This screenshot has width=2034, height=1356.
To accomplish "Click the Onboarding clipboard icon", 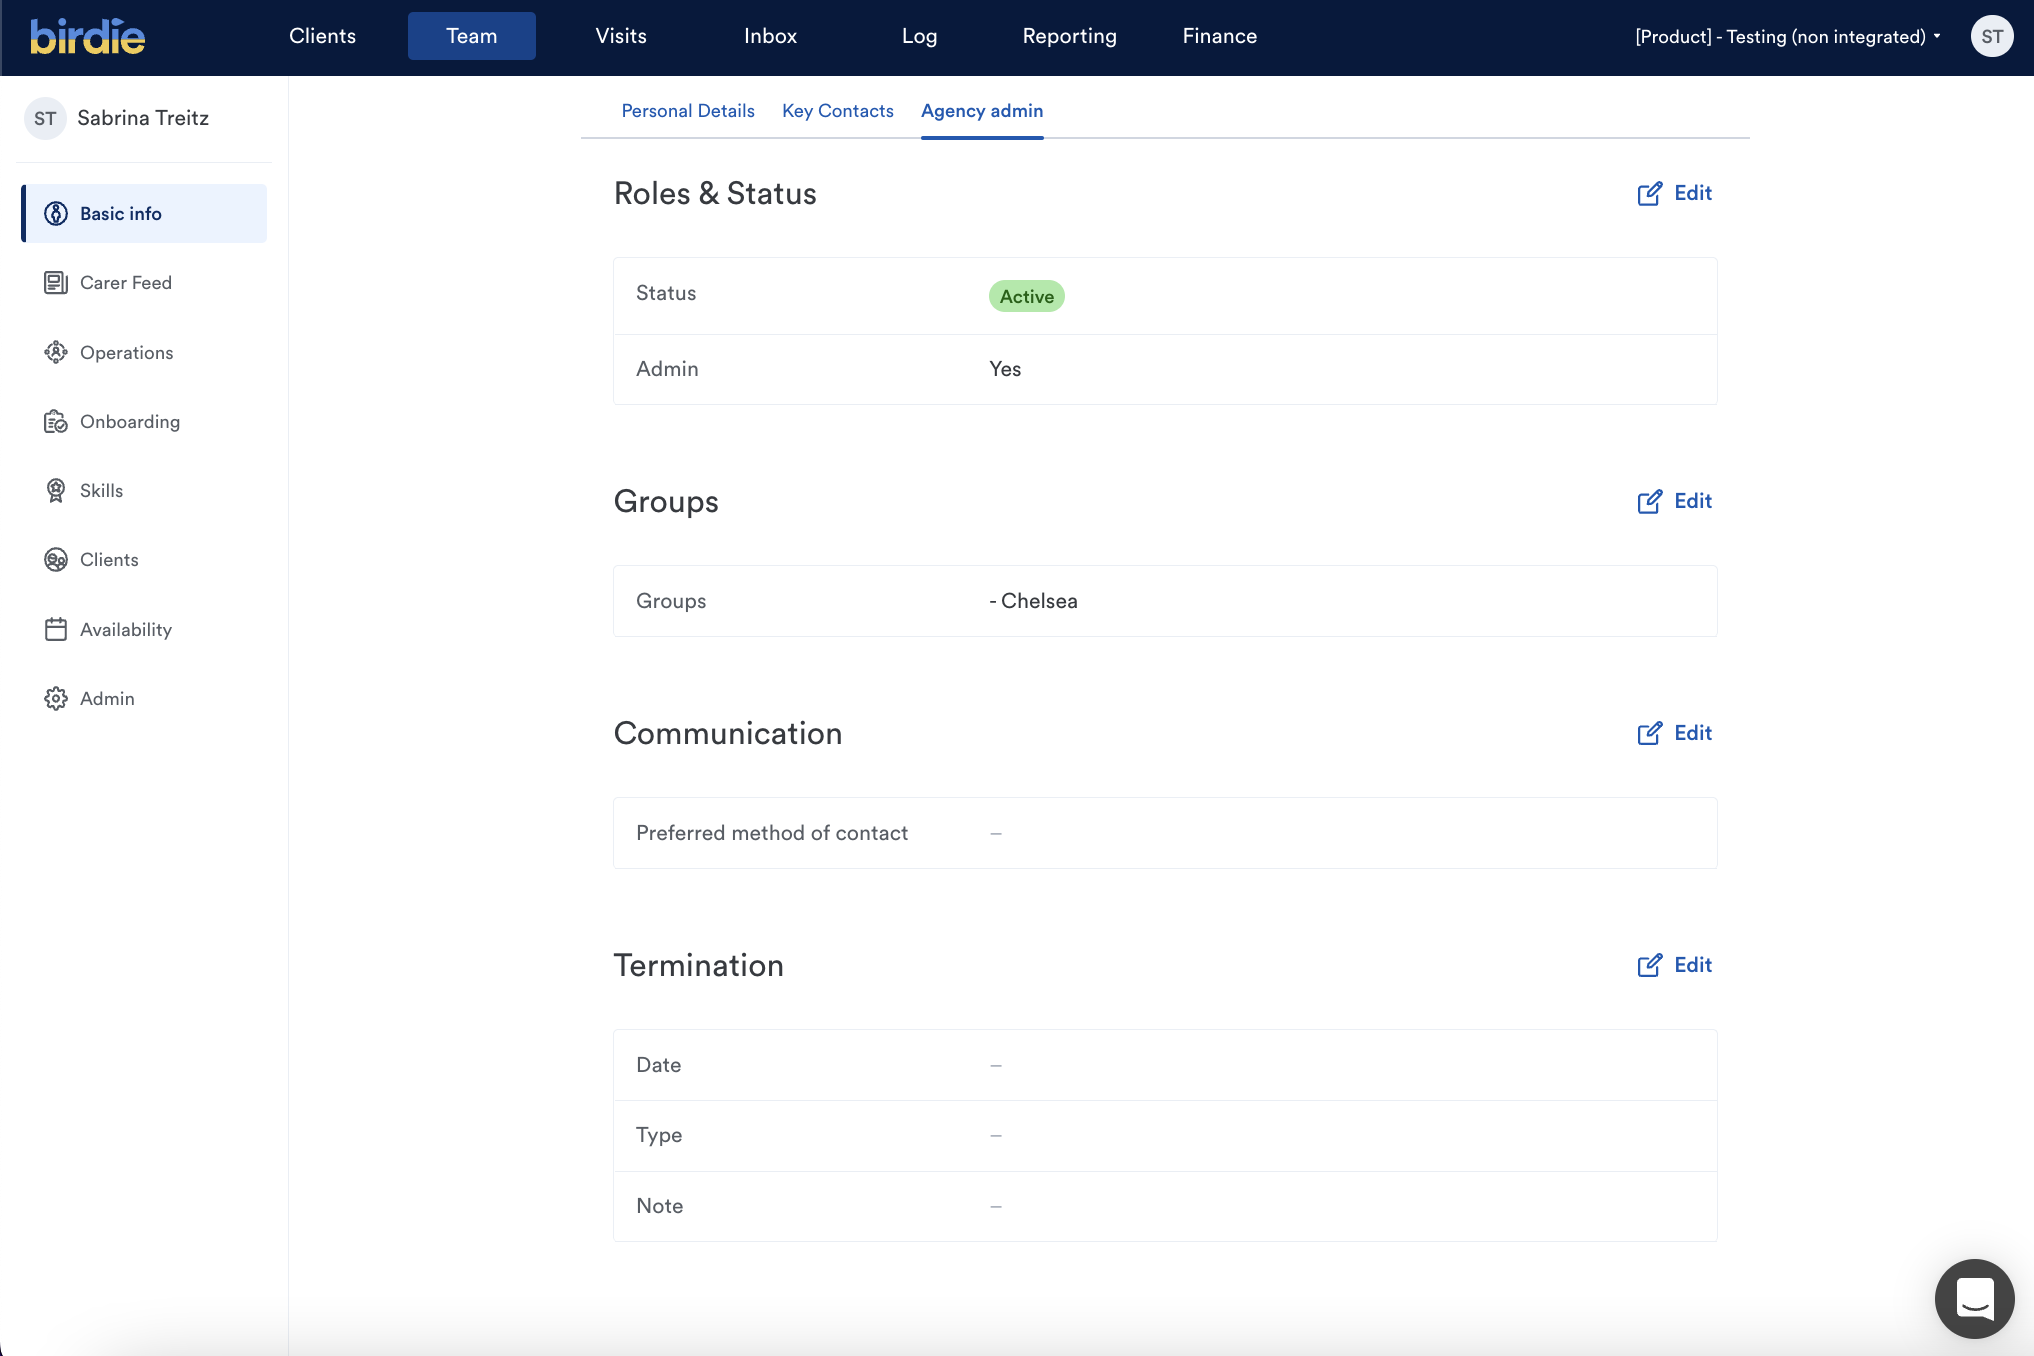I will pyautogui.click(x=56, y=422).
